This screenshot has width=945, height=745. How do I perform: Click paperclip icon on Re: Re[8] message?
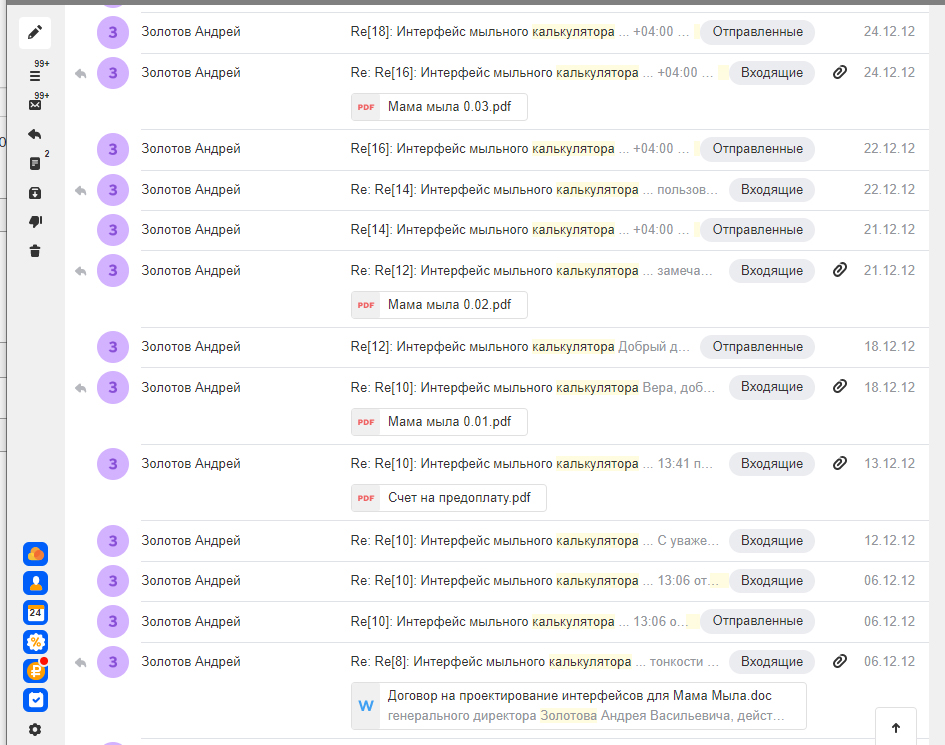point(840,662)
